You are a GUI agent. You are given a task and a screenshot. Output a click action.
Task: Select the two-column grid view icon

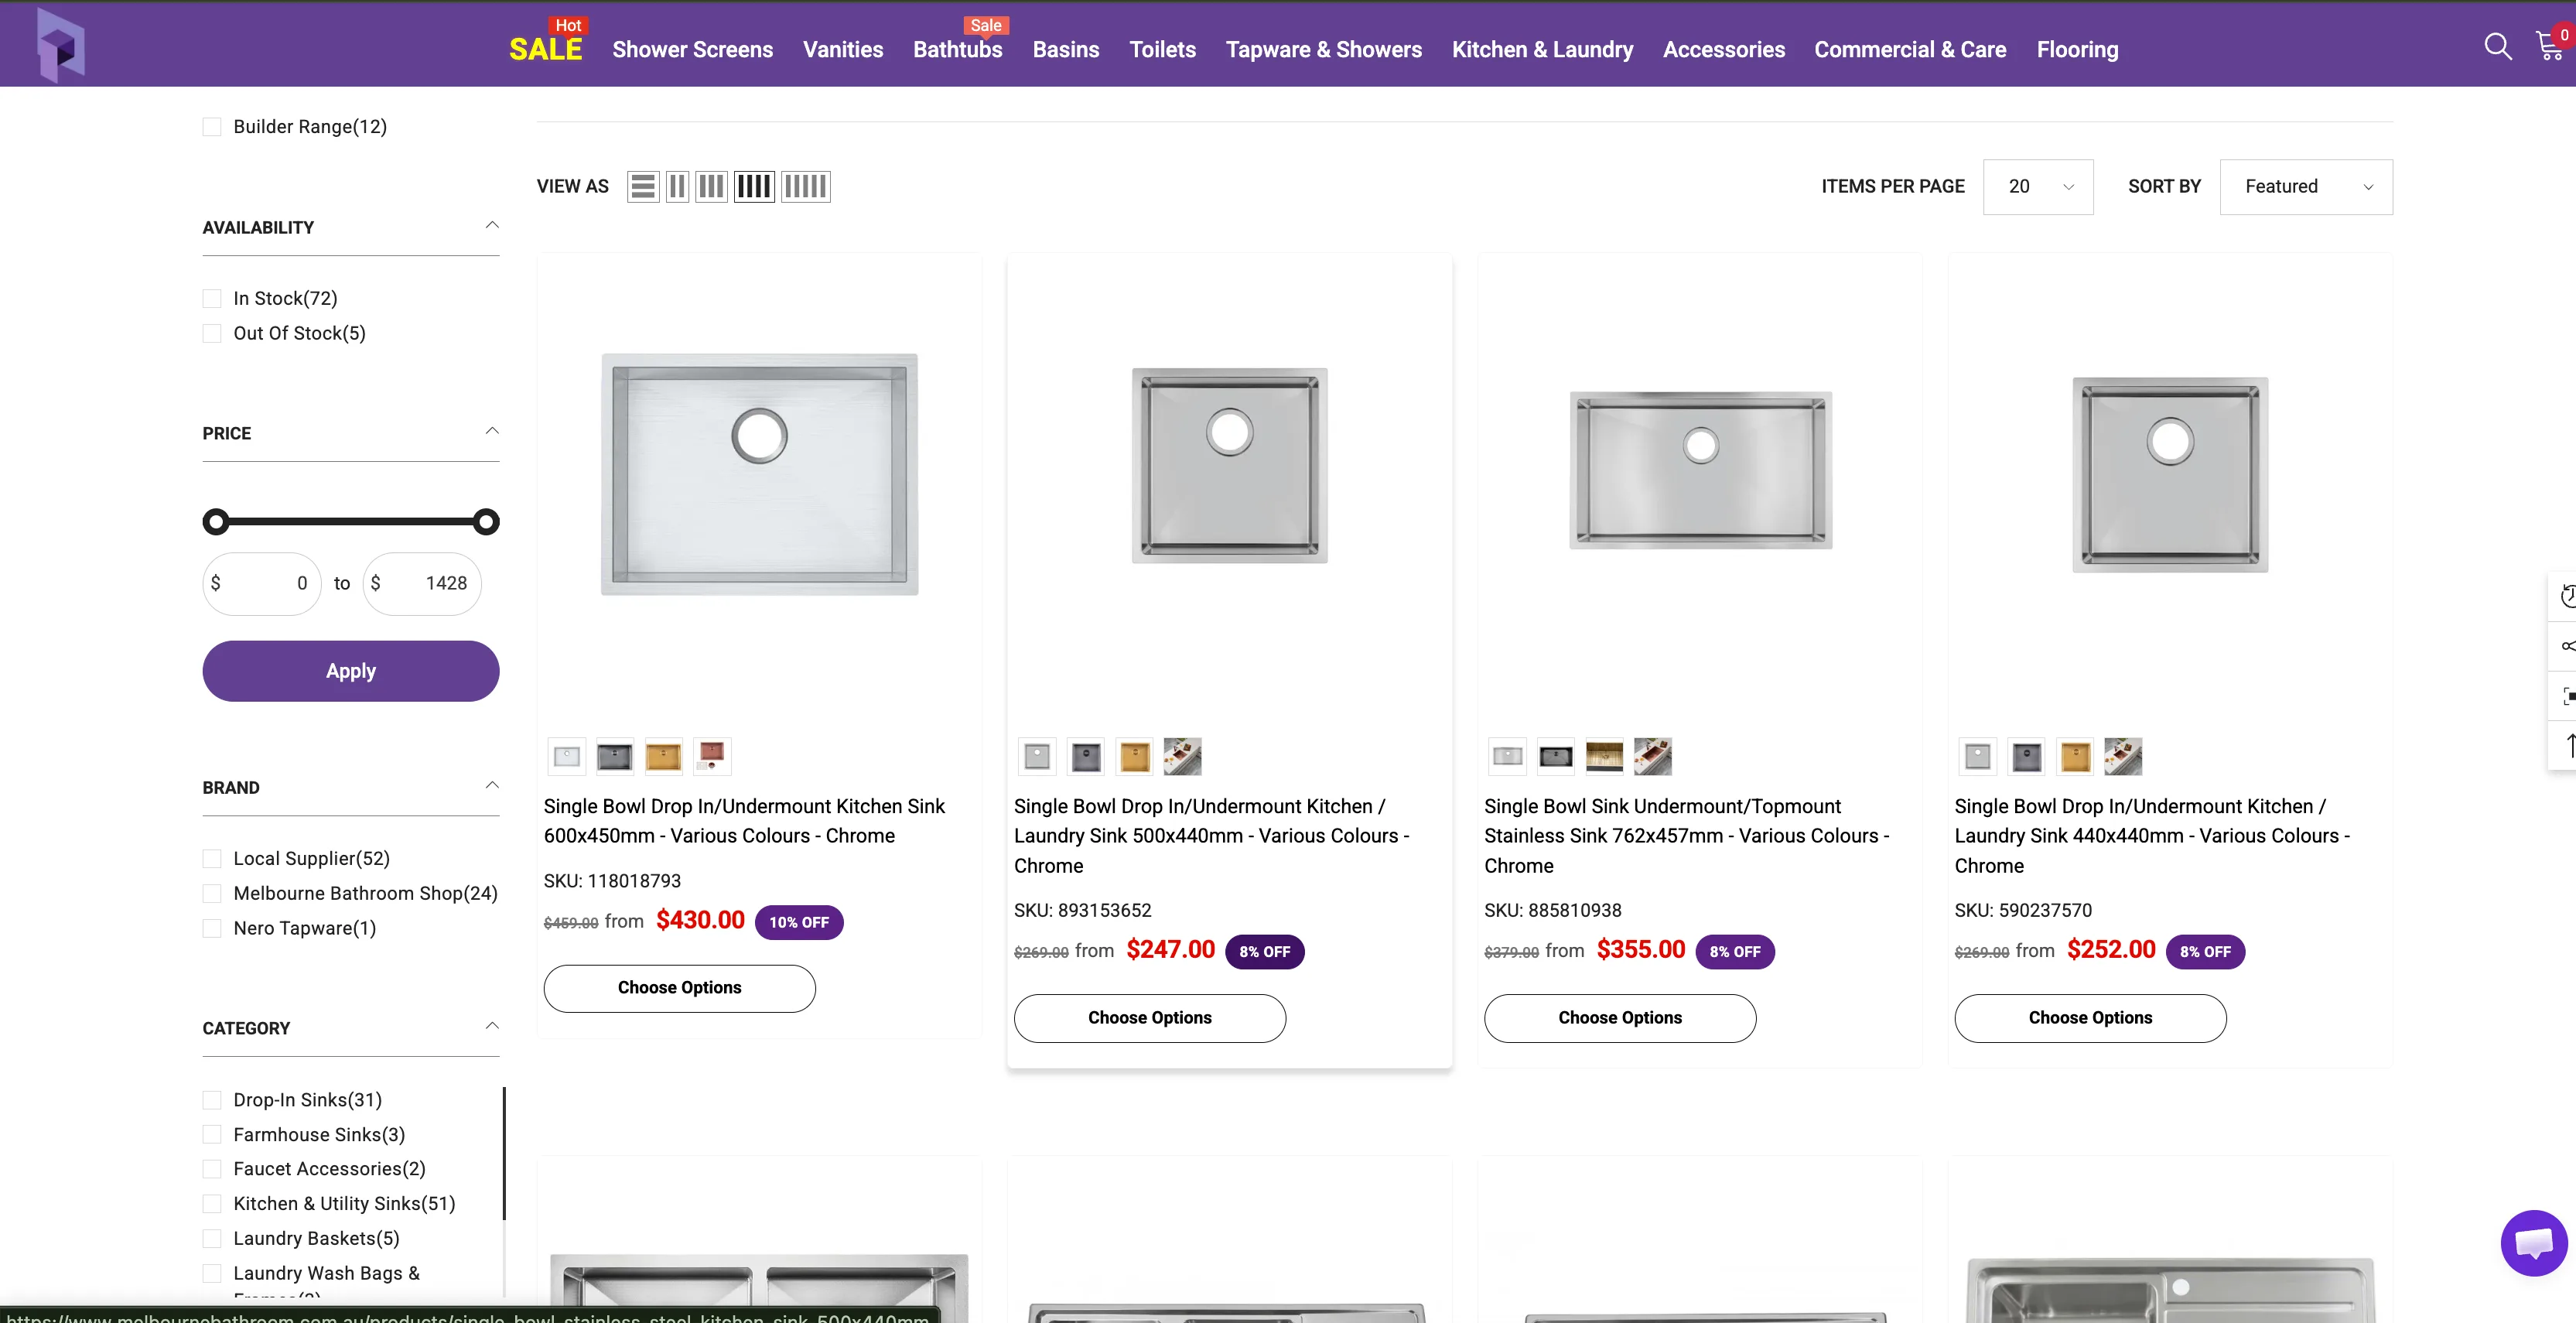coord(677,187)
